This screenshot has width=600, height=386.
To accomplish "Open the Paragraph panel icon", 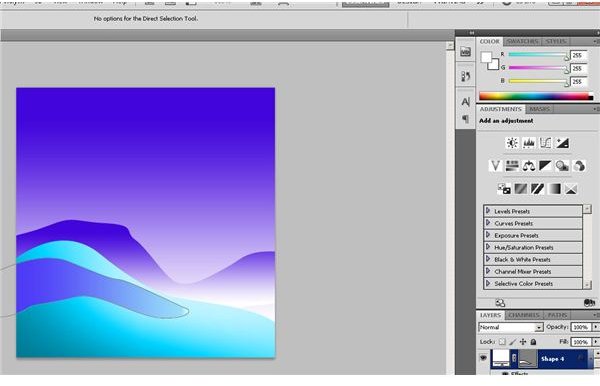I will click(x=465, y=119).
